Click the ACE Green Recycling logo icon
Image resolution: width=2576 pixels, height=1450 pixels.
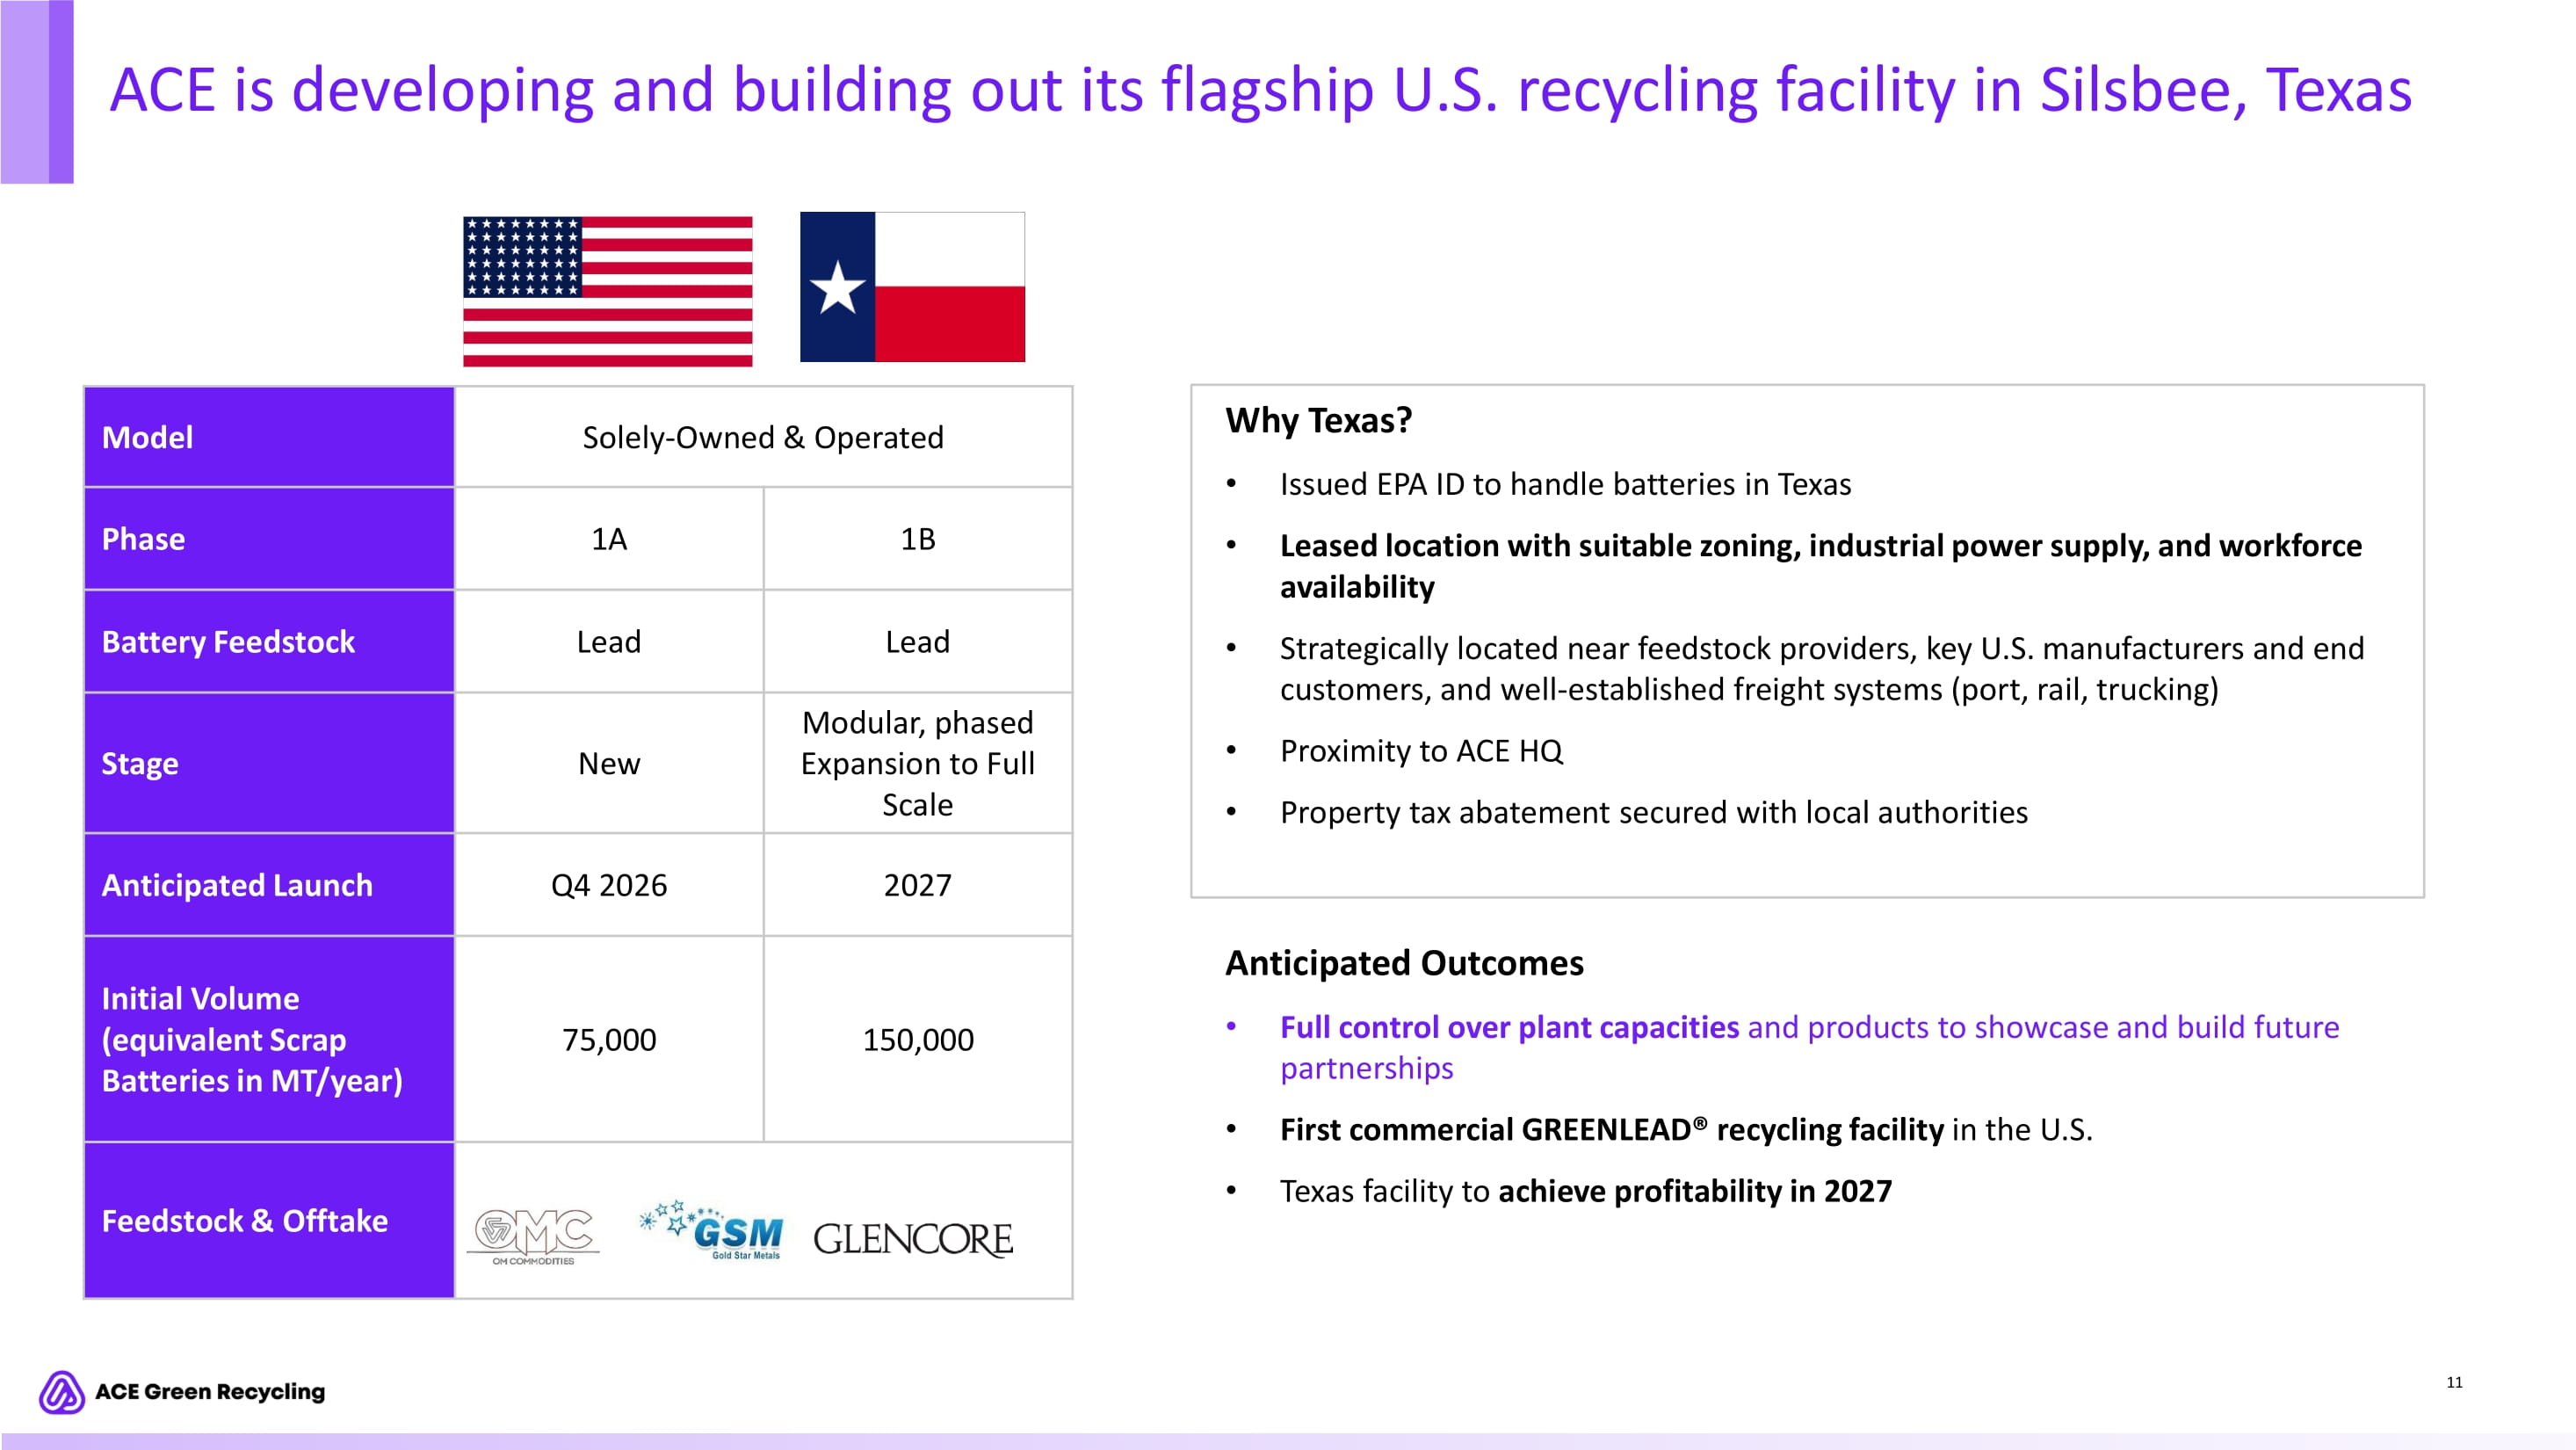coord(62,1391)
